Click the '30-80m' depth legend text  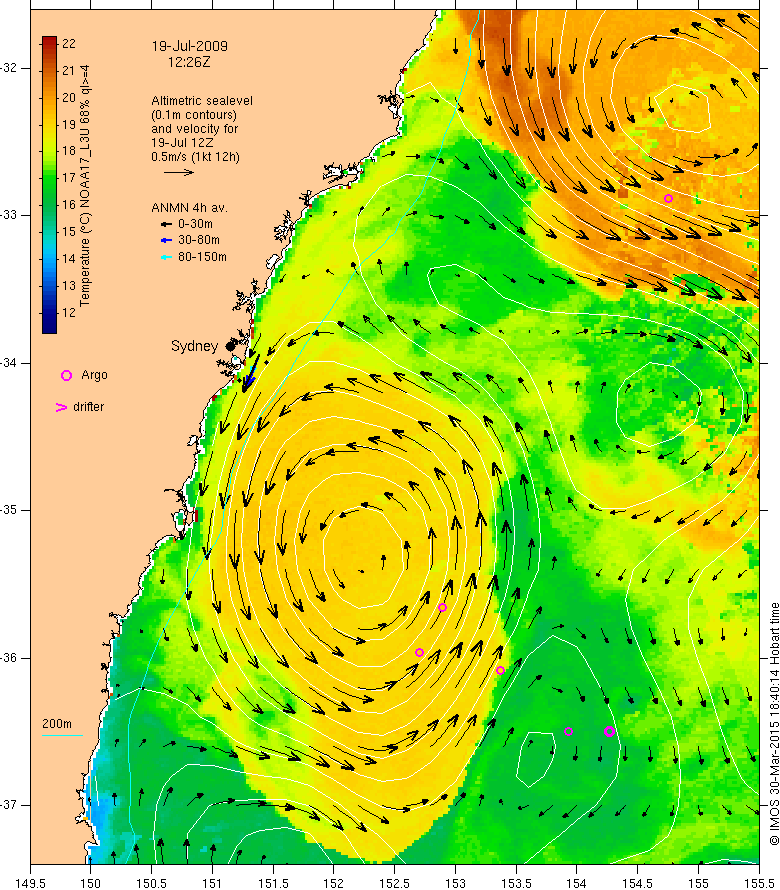coord(199,240)
